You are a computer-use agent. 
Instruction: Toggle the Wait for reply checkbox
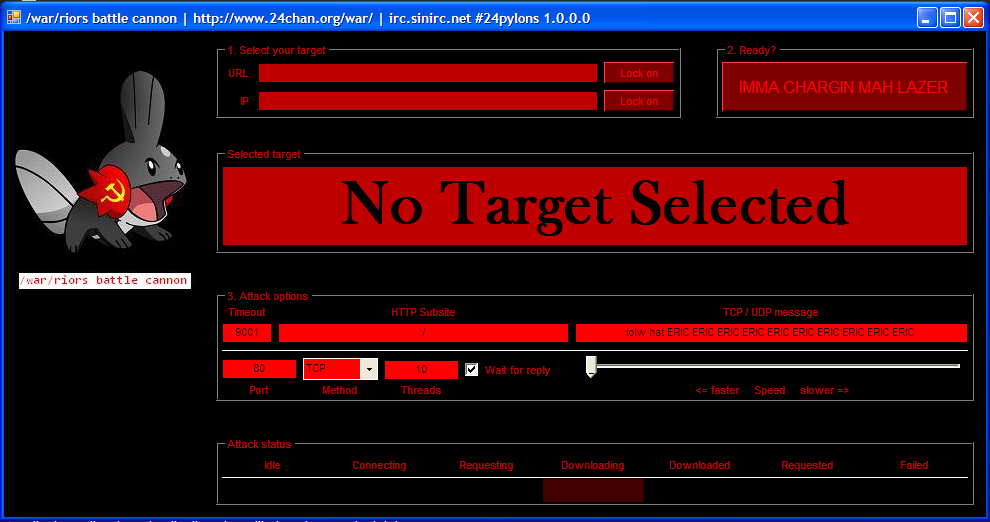(x=472, y=370)
